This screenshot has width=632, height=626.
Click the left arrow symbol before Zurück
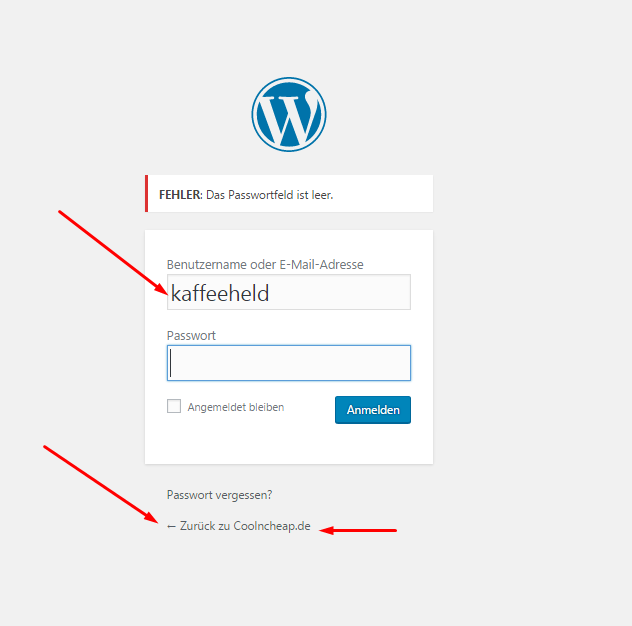(171, 526)
